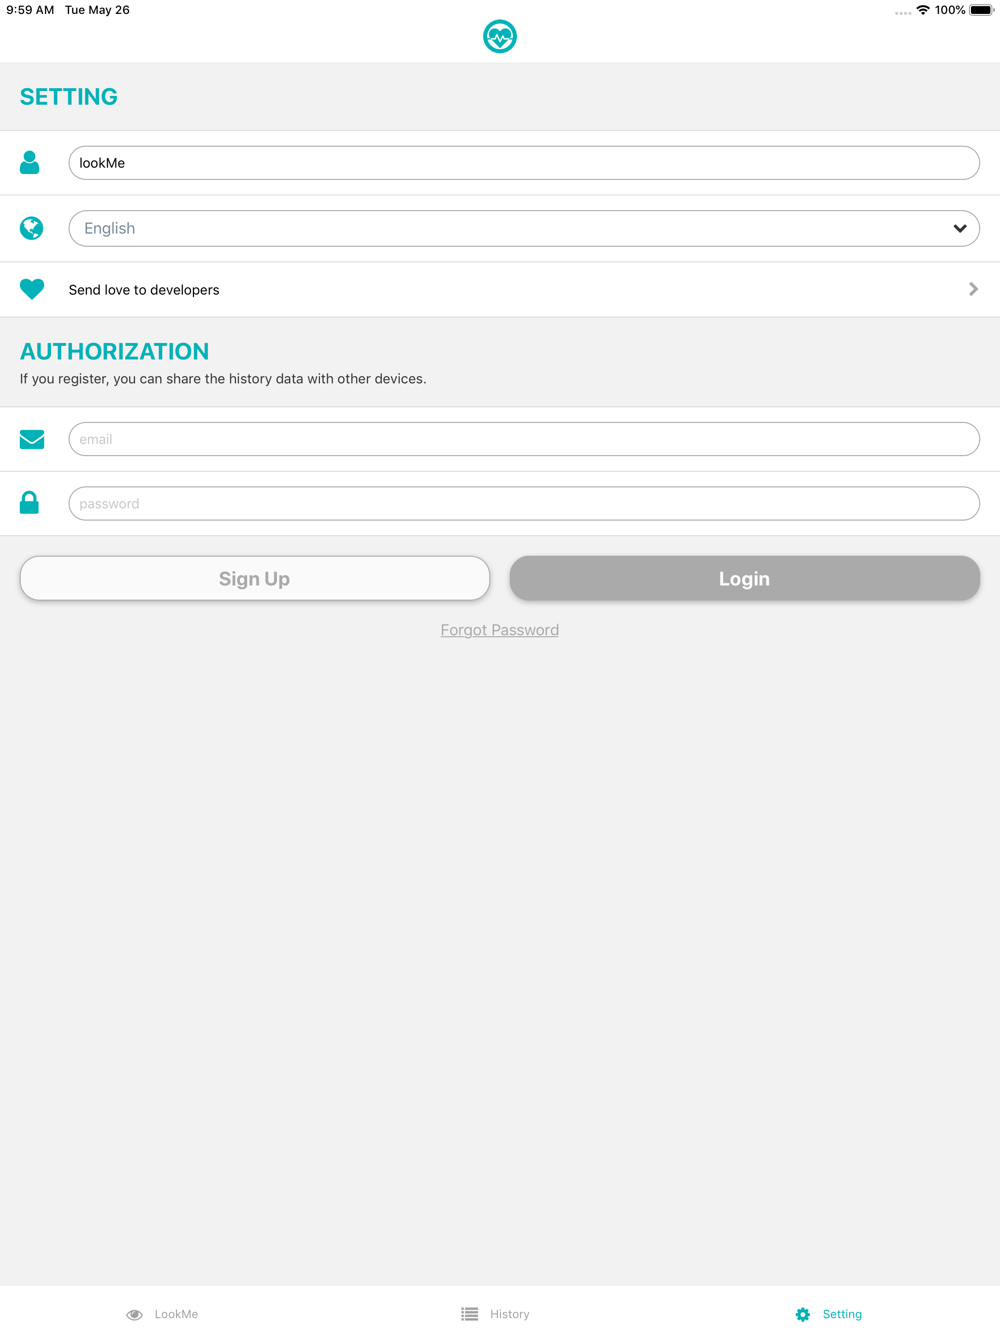Tap the Sign Up button
Viewport: 1000px width, 1334px height.
(x=255, y=578)
